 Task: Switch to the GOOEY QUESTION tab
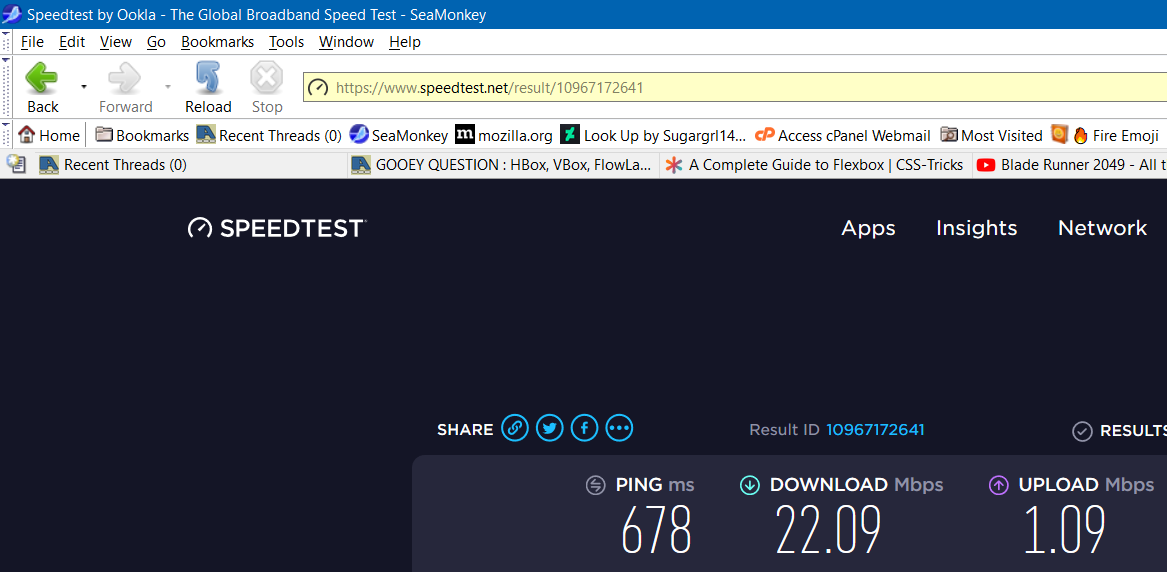click(502, 165)
